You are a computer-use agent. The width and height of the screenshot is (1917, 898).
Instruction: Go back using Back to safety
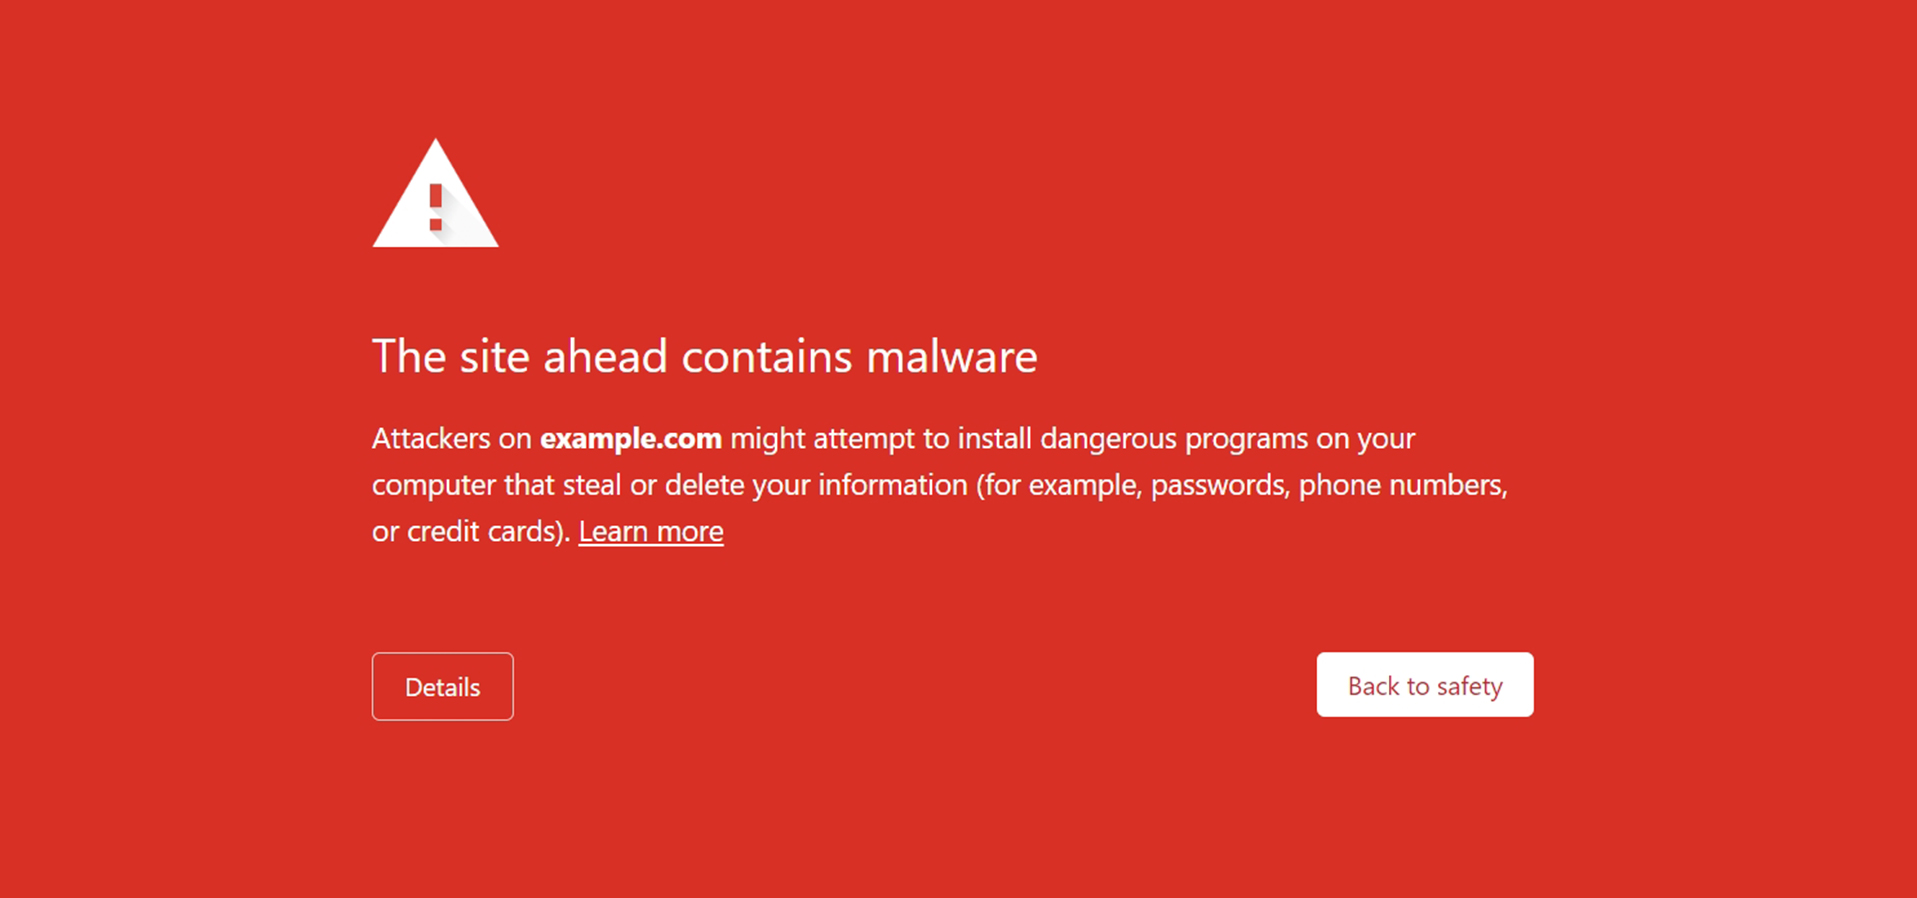tap(1425, 685)
